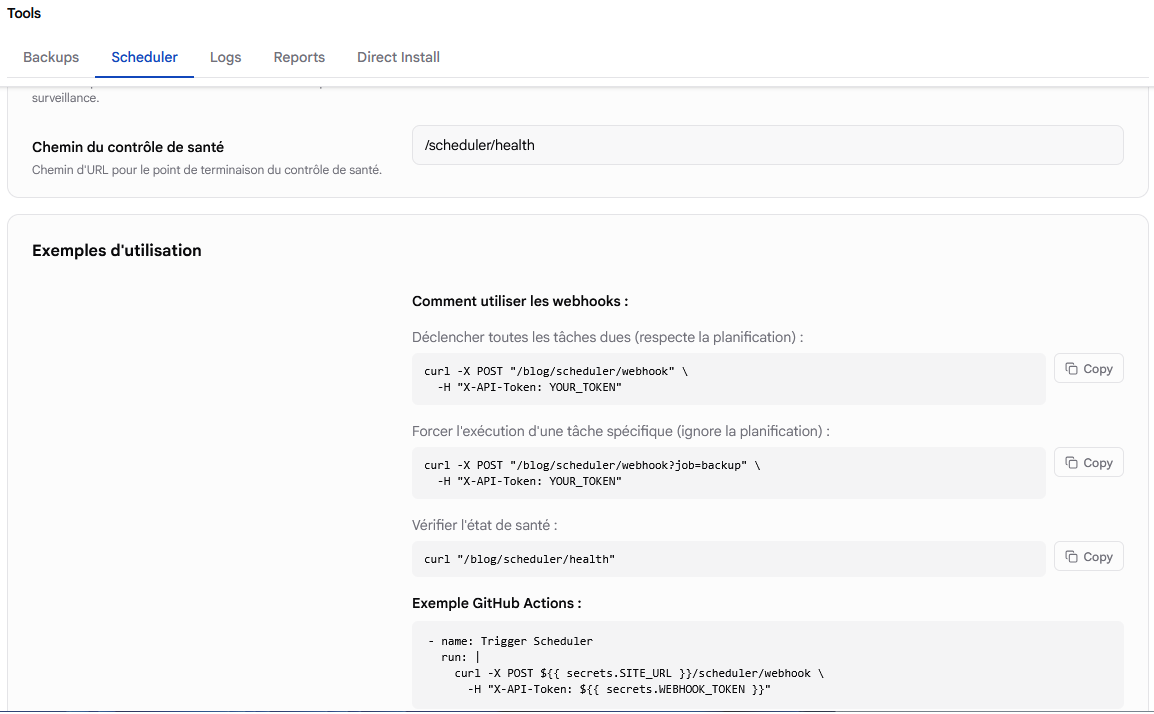Open the Reports tab
The height and width of the screenshot is (714, 1154).
tap(299, 57)
